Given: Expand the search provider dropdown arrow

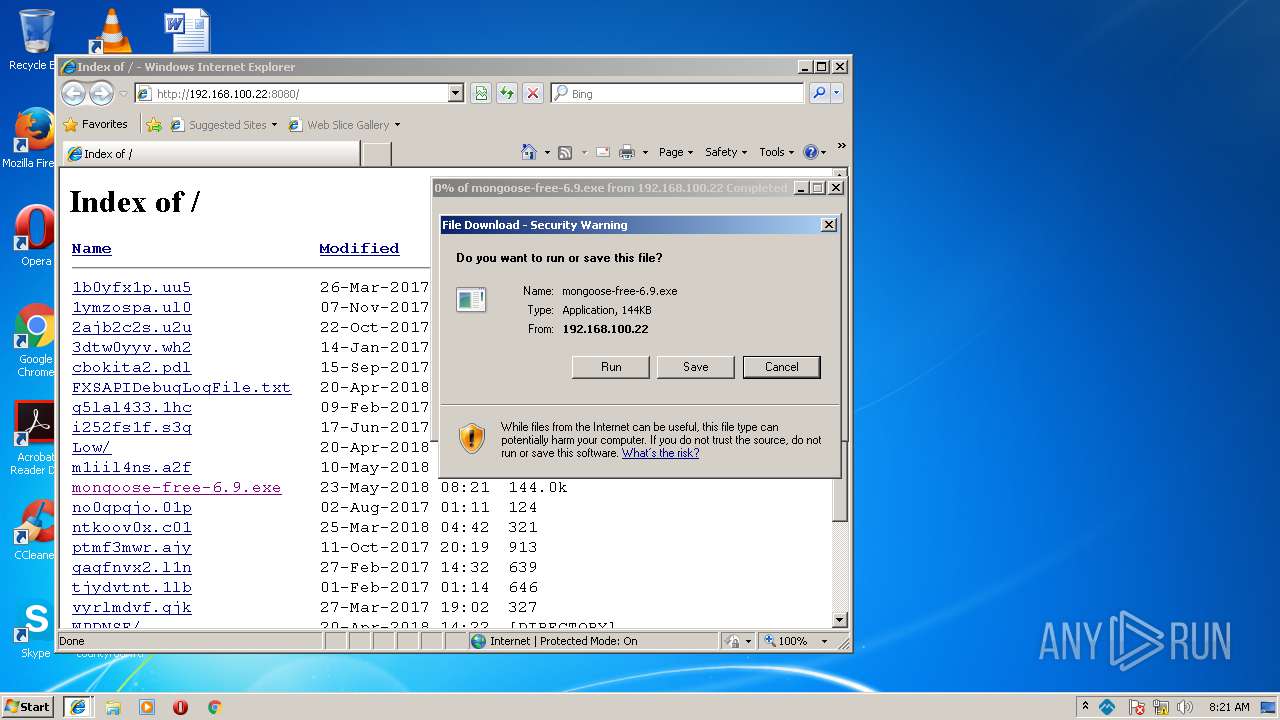Looking at the screenshot, I should click(x=837, y=93).
